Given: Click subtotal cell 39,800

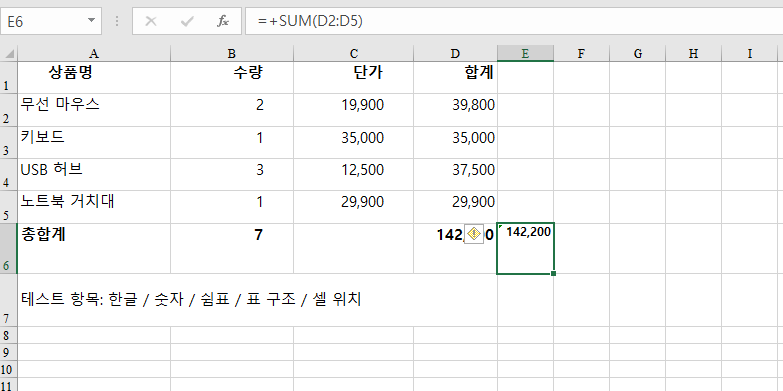Looking at the screenshot, I should pos(455,110).
